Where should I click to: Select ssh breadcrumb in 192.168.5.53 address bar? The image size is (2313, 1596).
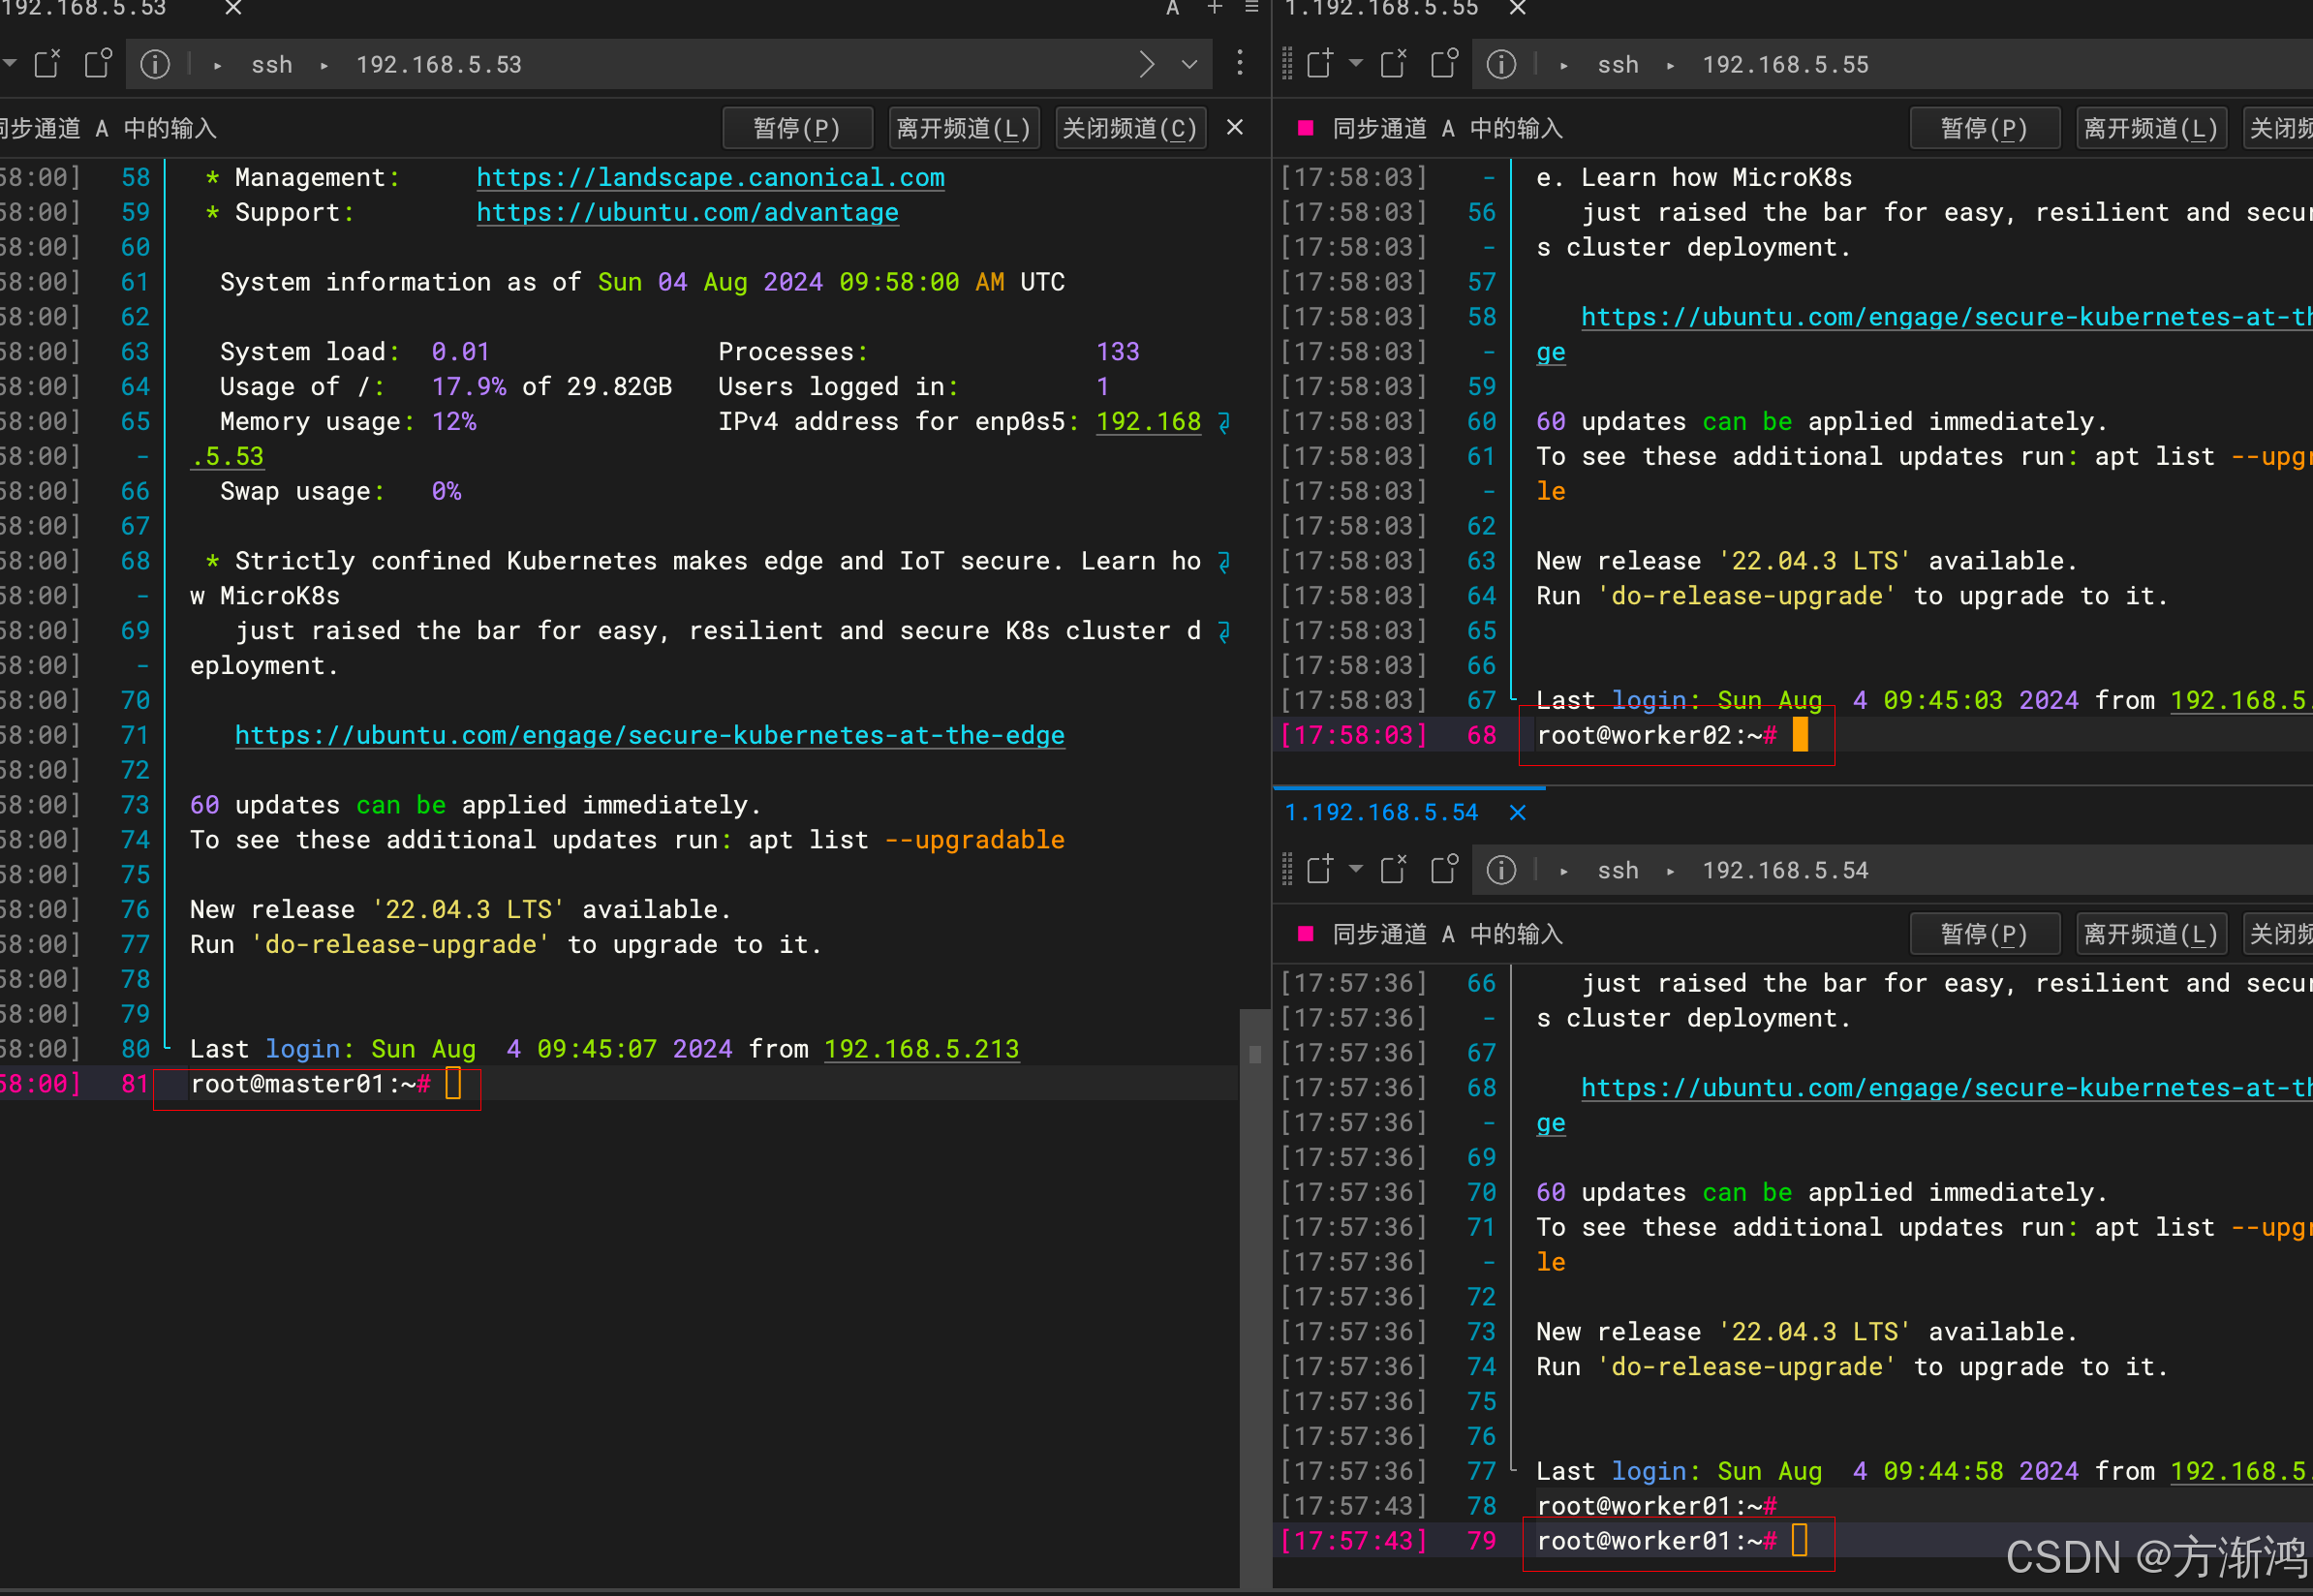click(x=271, y=65)
